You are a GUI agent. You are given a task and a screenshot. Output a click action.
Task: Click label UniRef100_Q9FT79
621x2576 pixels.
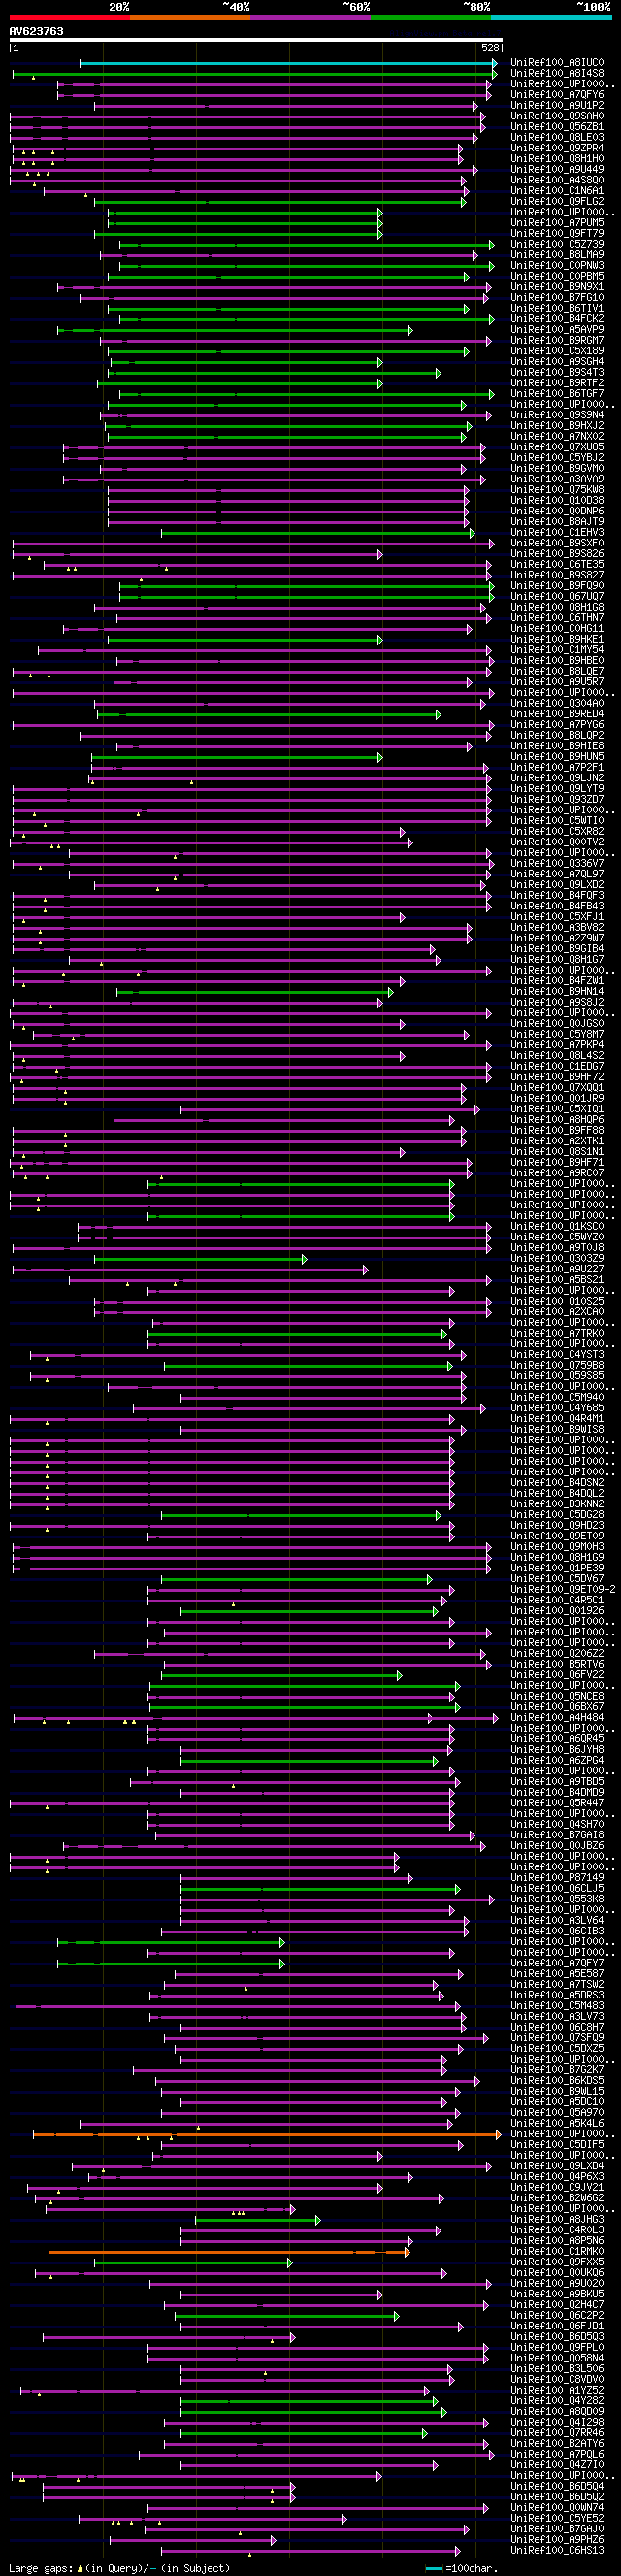click(x=557, y=233)
